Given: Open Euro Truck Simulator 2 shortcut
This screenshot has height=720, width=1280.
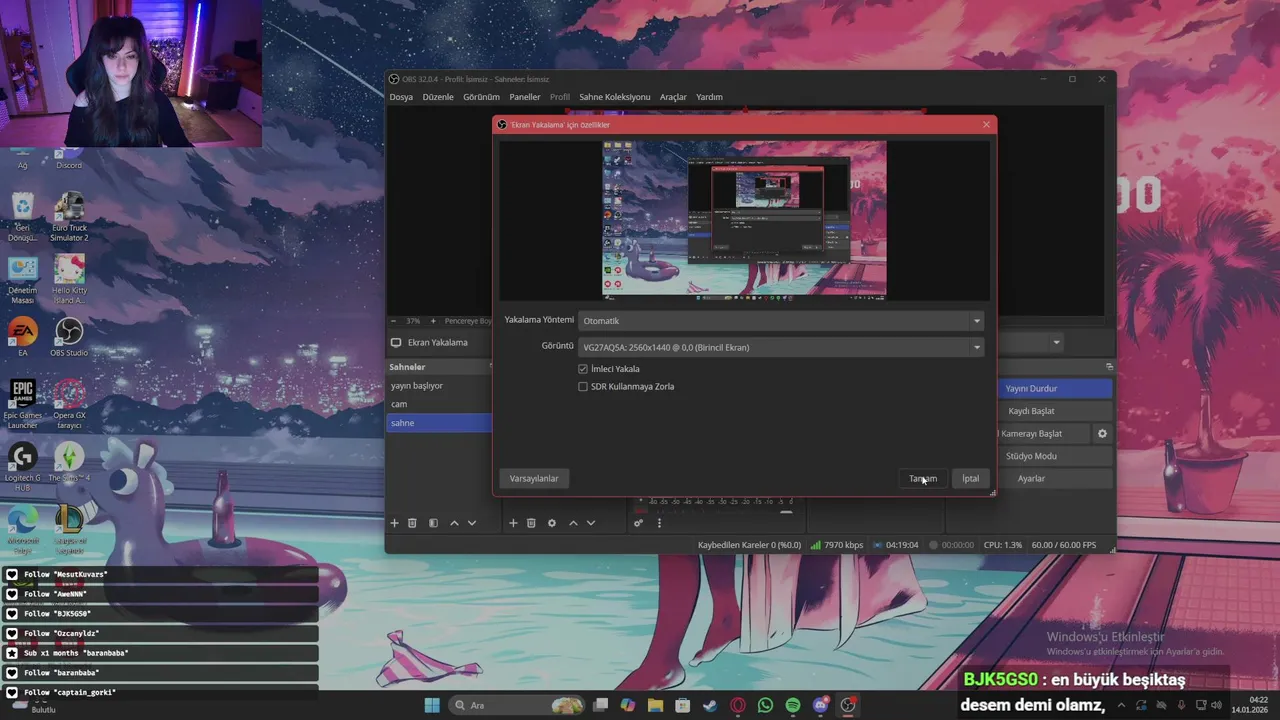Looking at the screenshot, I should pyautogui.click(x=69, y=217).
